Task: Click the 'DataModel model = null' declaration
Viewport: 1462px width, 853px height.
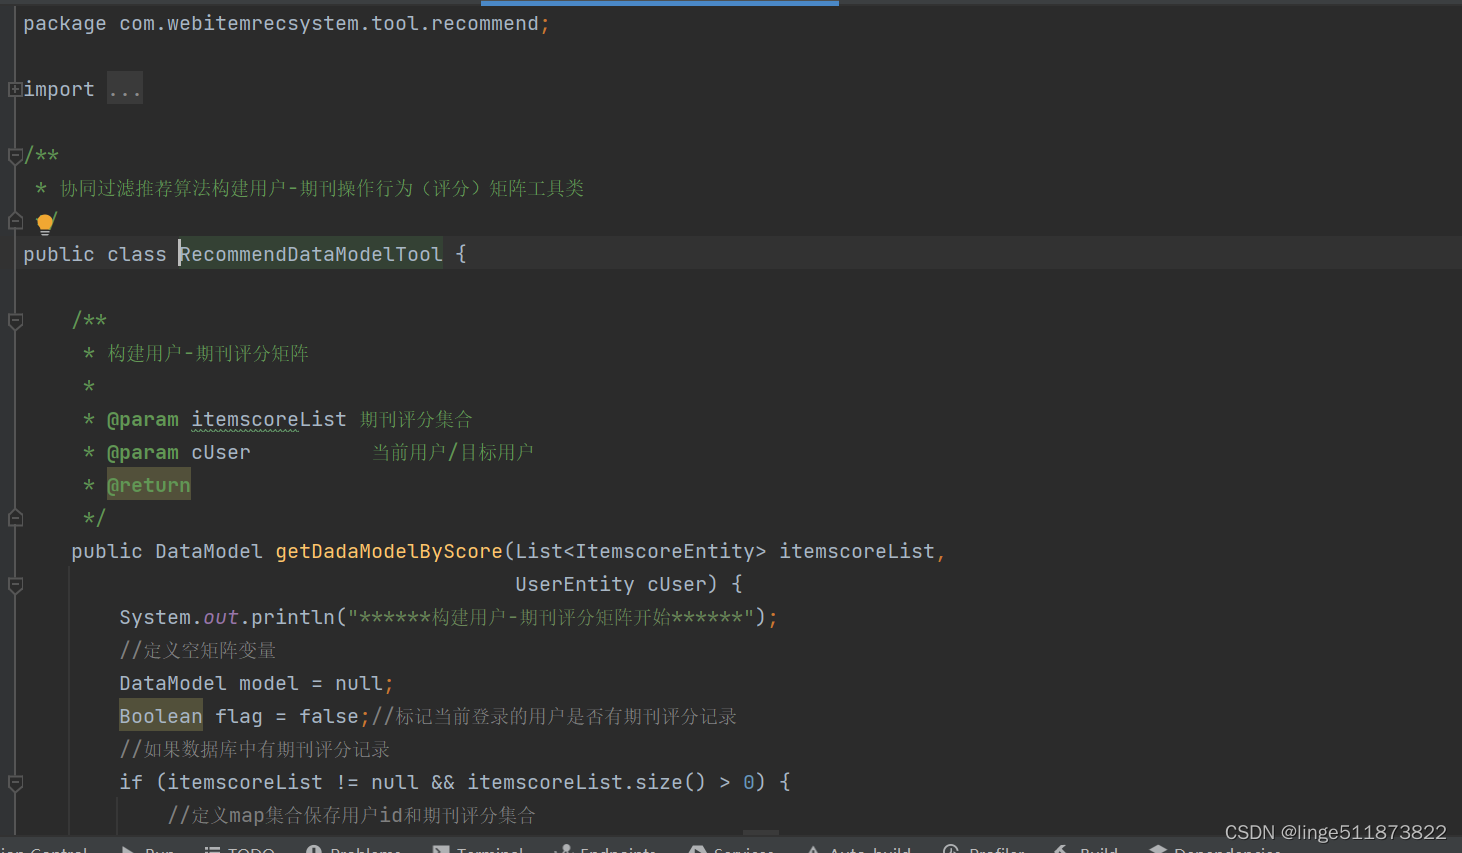Action: 256,683
